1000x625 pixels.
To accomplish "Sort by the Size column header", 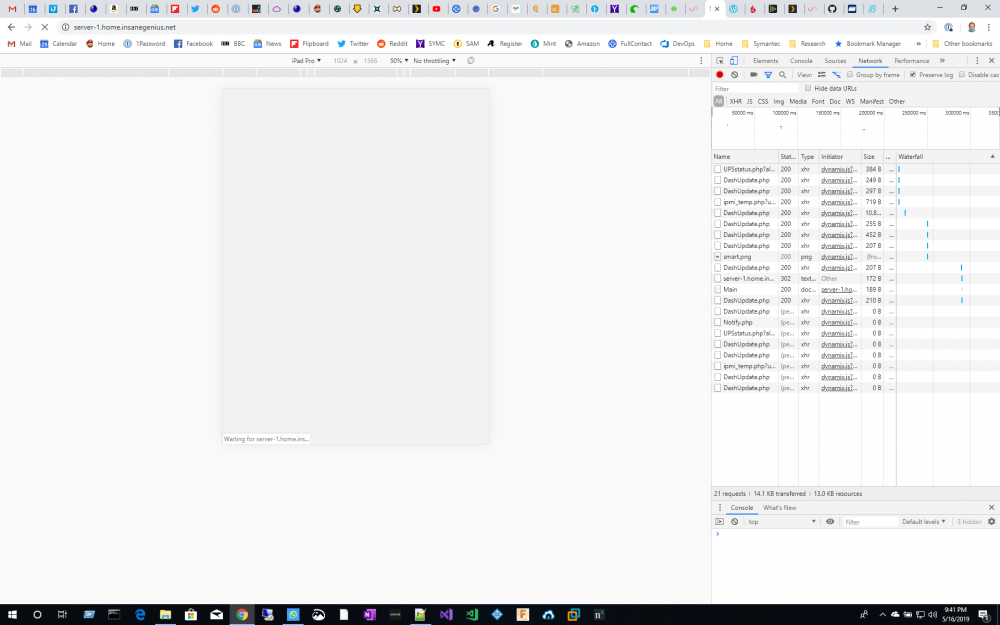I will (871, 156).
